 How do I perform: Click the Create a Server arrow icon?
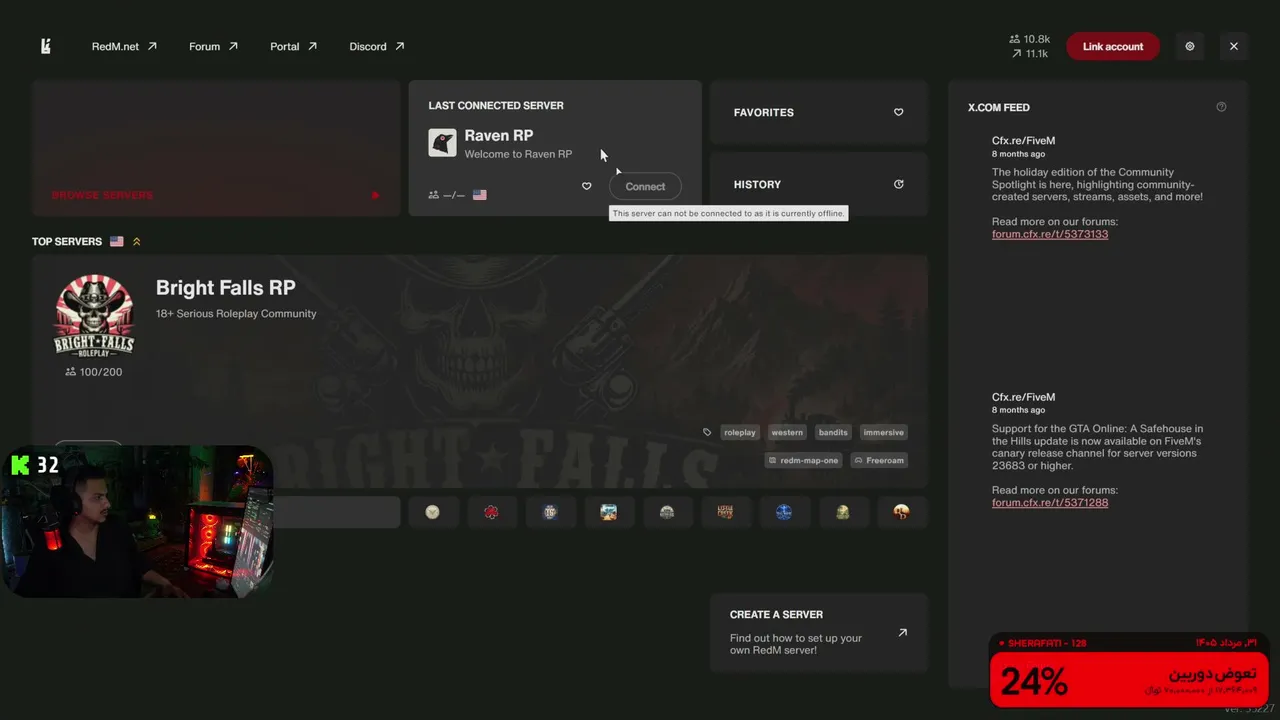[902, 633]
